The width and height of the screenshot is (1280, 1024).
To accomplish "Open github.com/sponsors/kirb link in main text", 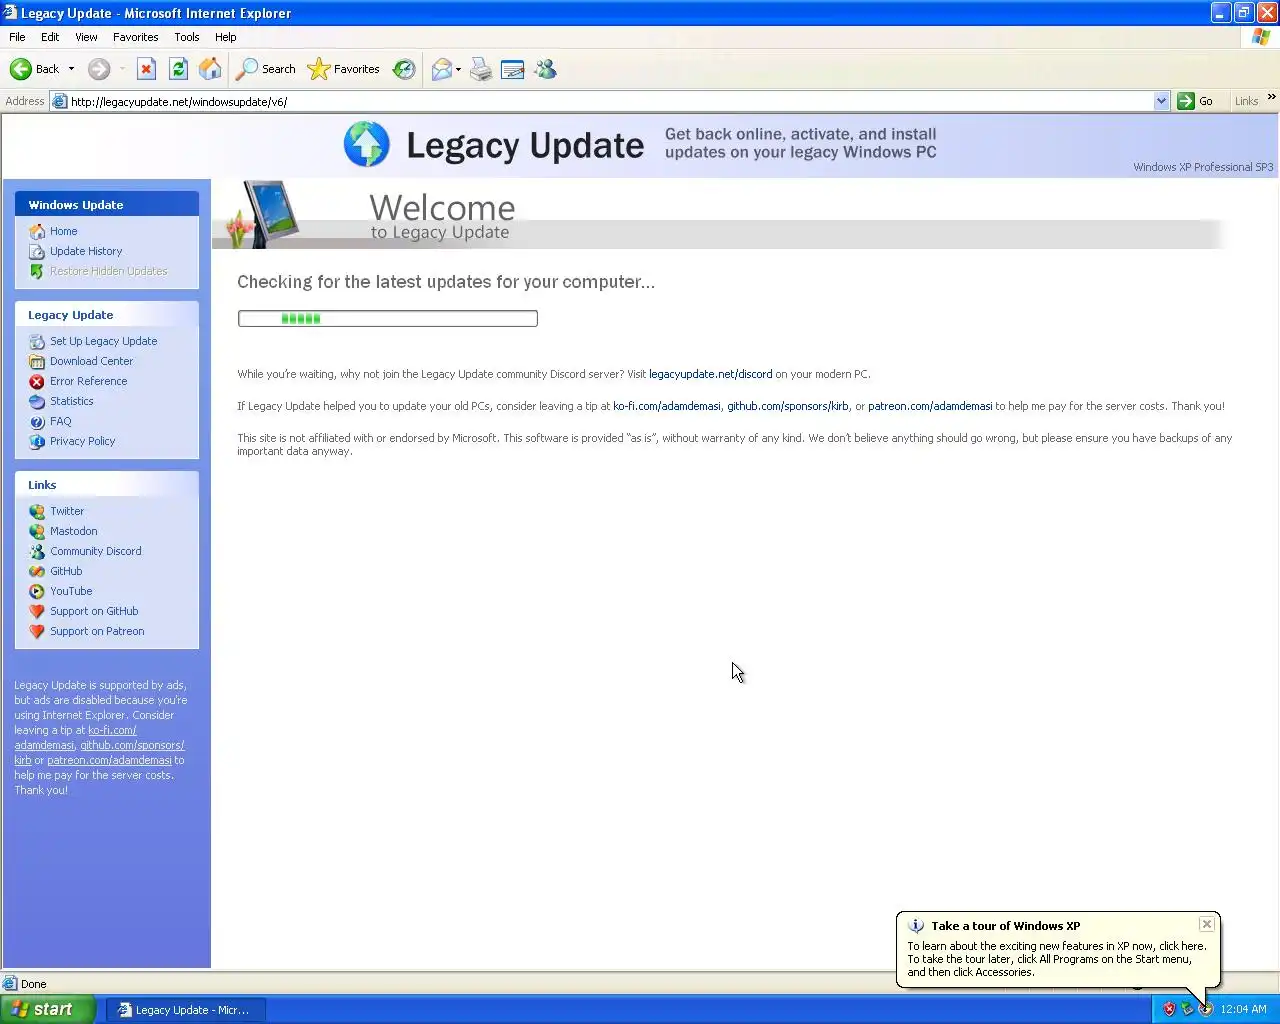I will [788, 406].
